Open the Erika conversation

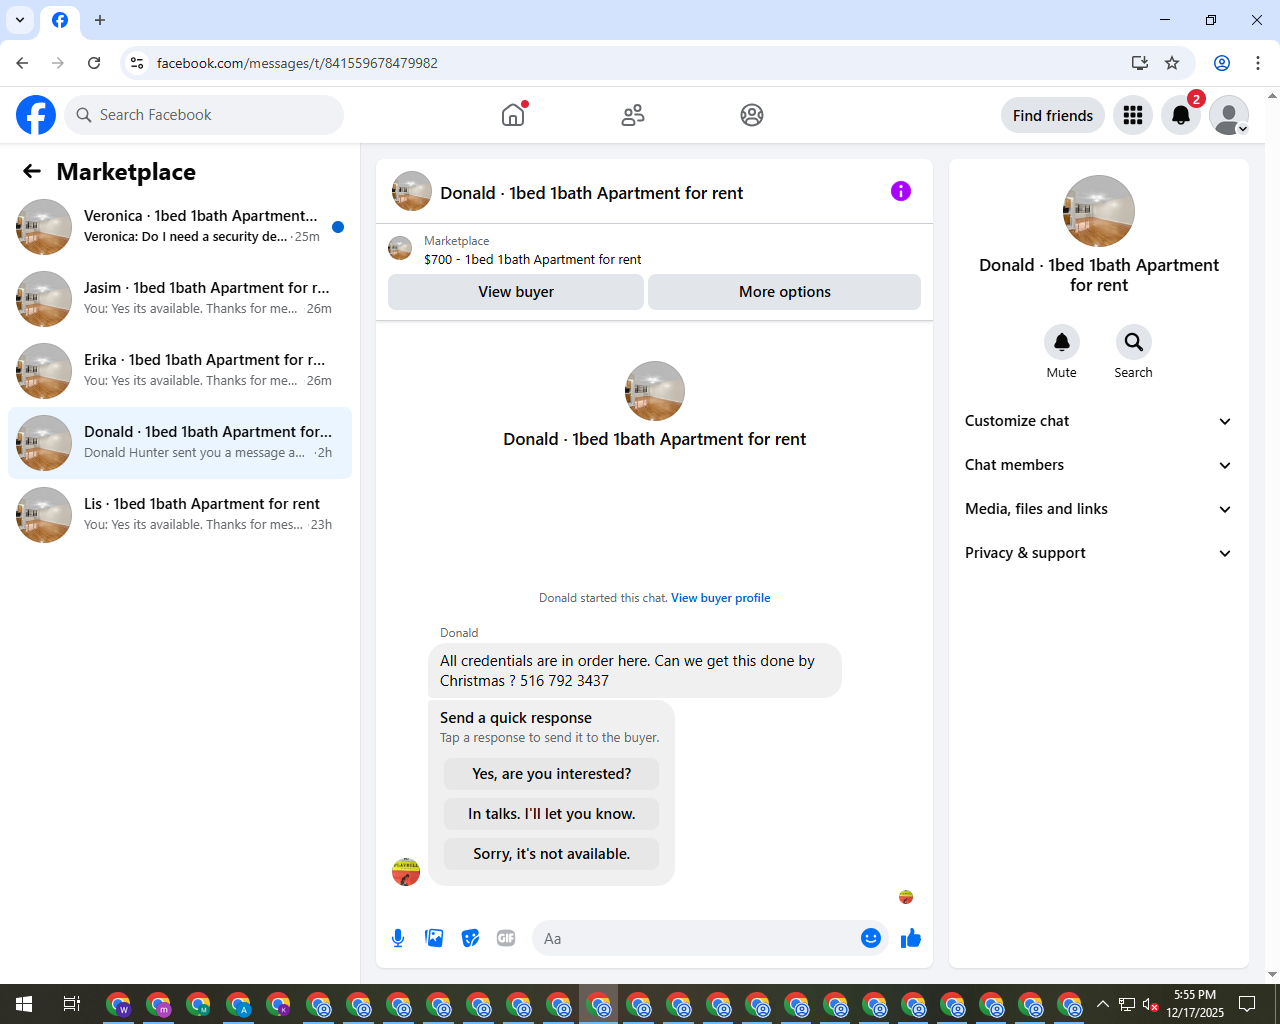click(180, 371)
